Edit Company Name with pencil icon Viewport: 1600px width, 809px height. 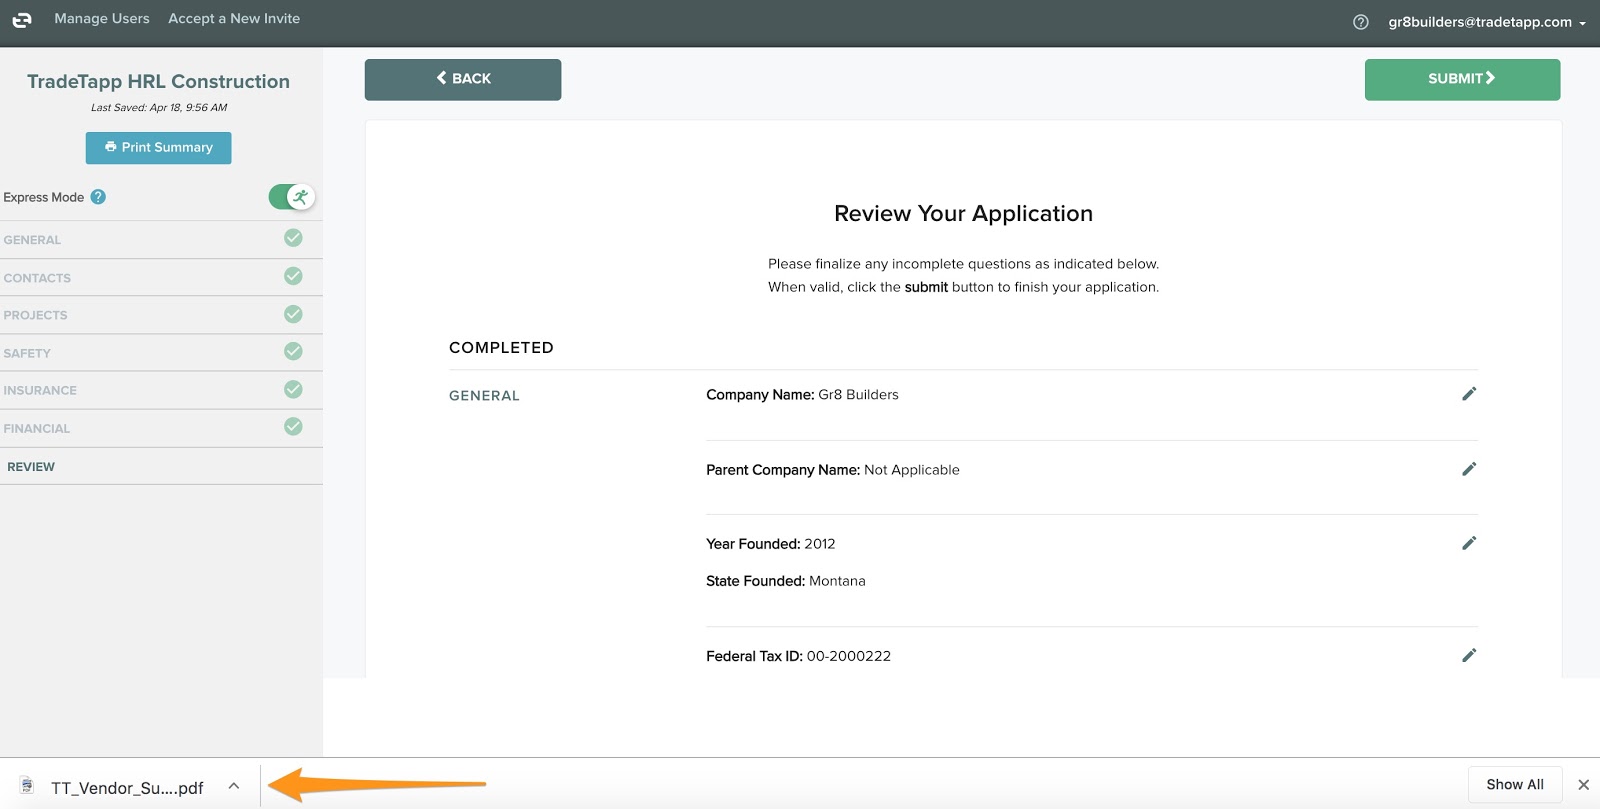click(x=1468, y=394)
